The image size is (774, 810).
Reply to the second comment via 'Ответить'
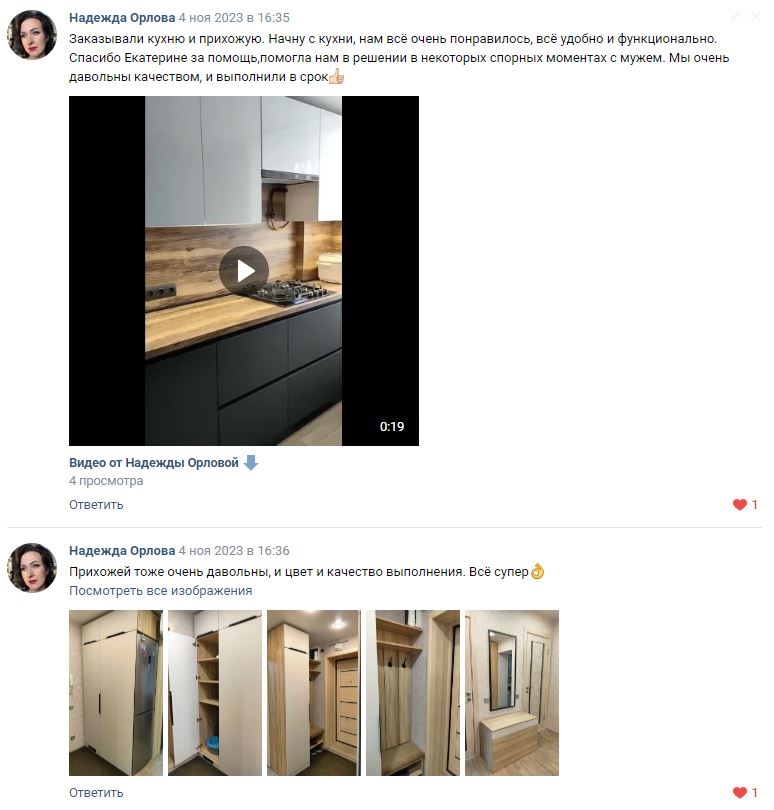(96, 792)
